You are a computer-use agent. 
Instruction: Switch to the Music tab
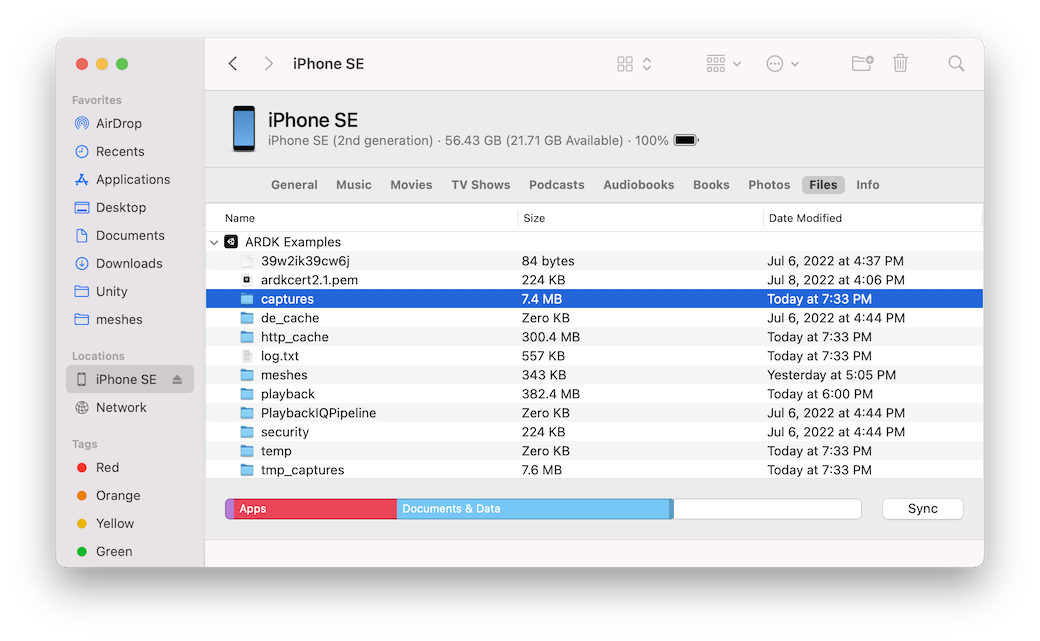(x=354, y=185)
